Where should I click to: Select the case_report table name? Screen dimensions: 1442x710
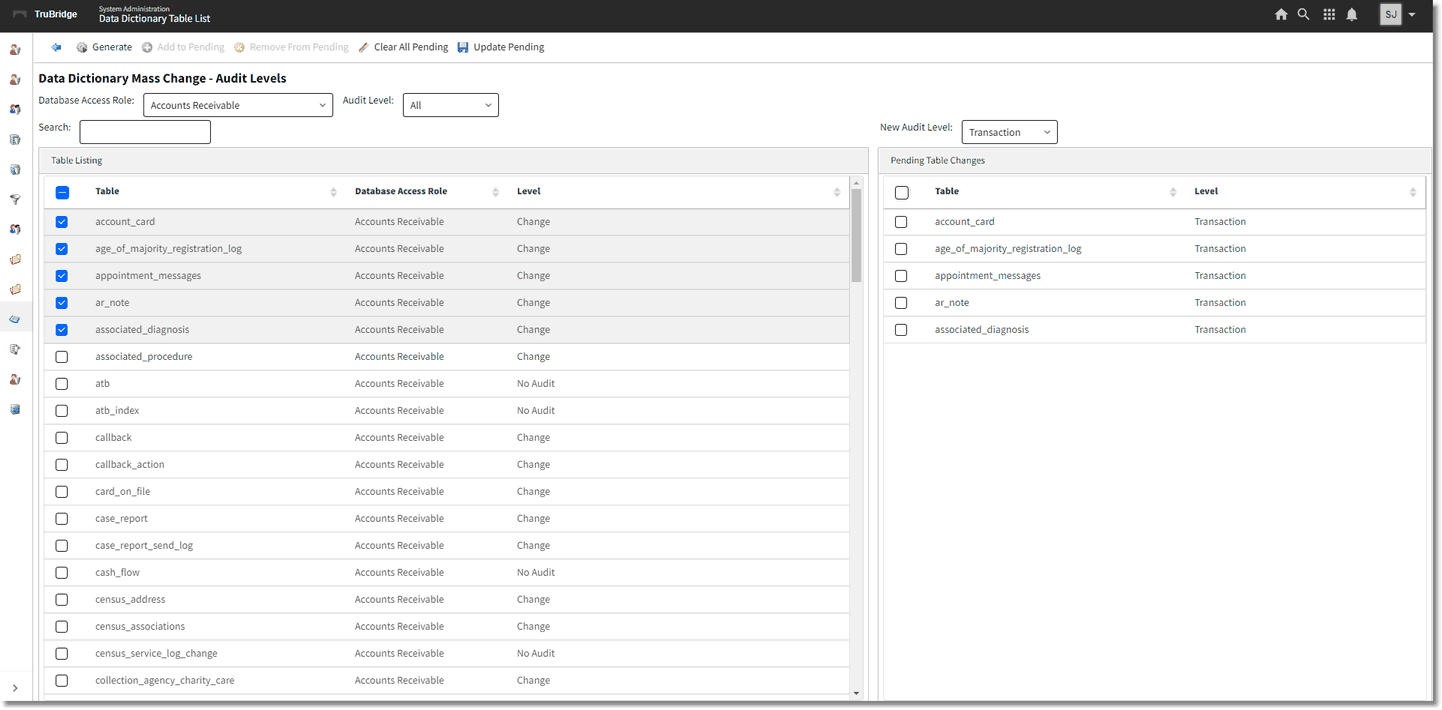click(x=121, y=519)
